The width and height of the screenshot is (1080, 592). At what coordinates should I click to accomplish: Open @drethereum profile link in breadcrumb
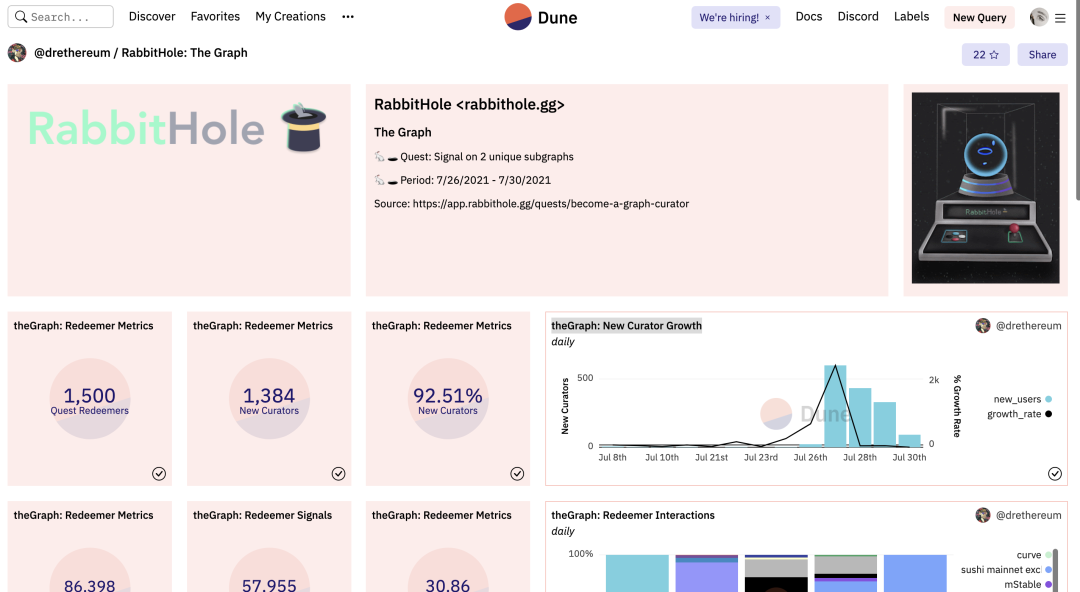pyautogui.click(x=72, y=52)
